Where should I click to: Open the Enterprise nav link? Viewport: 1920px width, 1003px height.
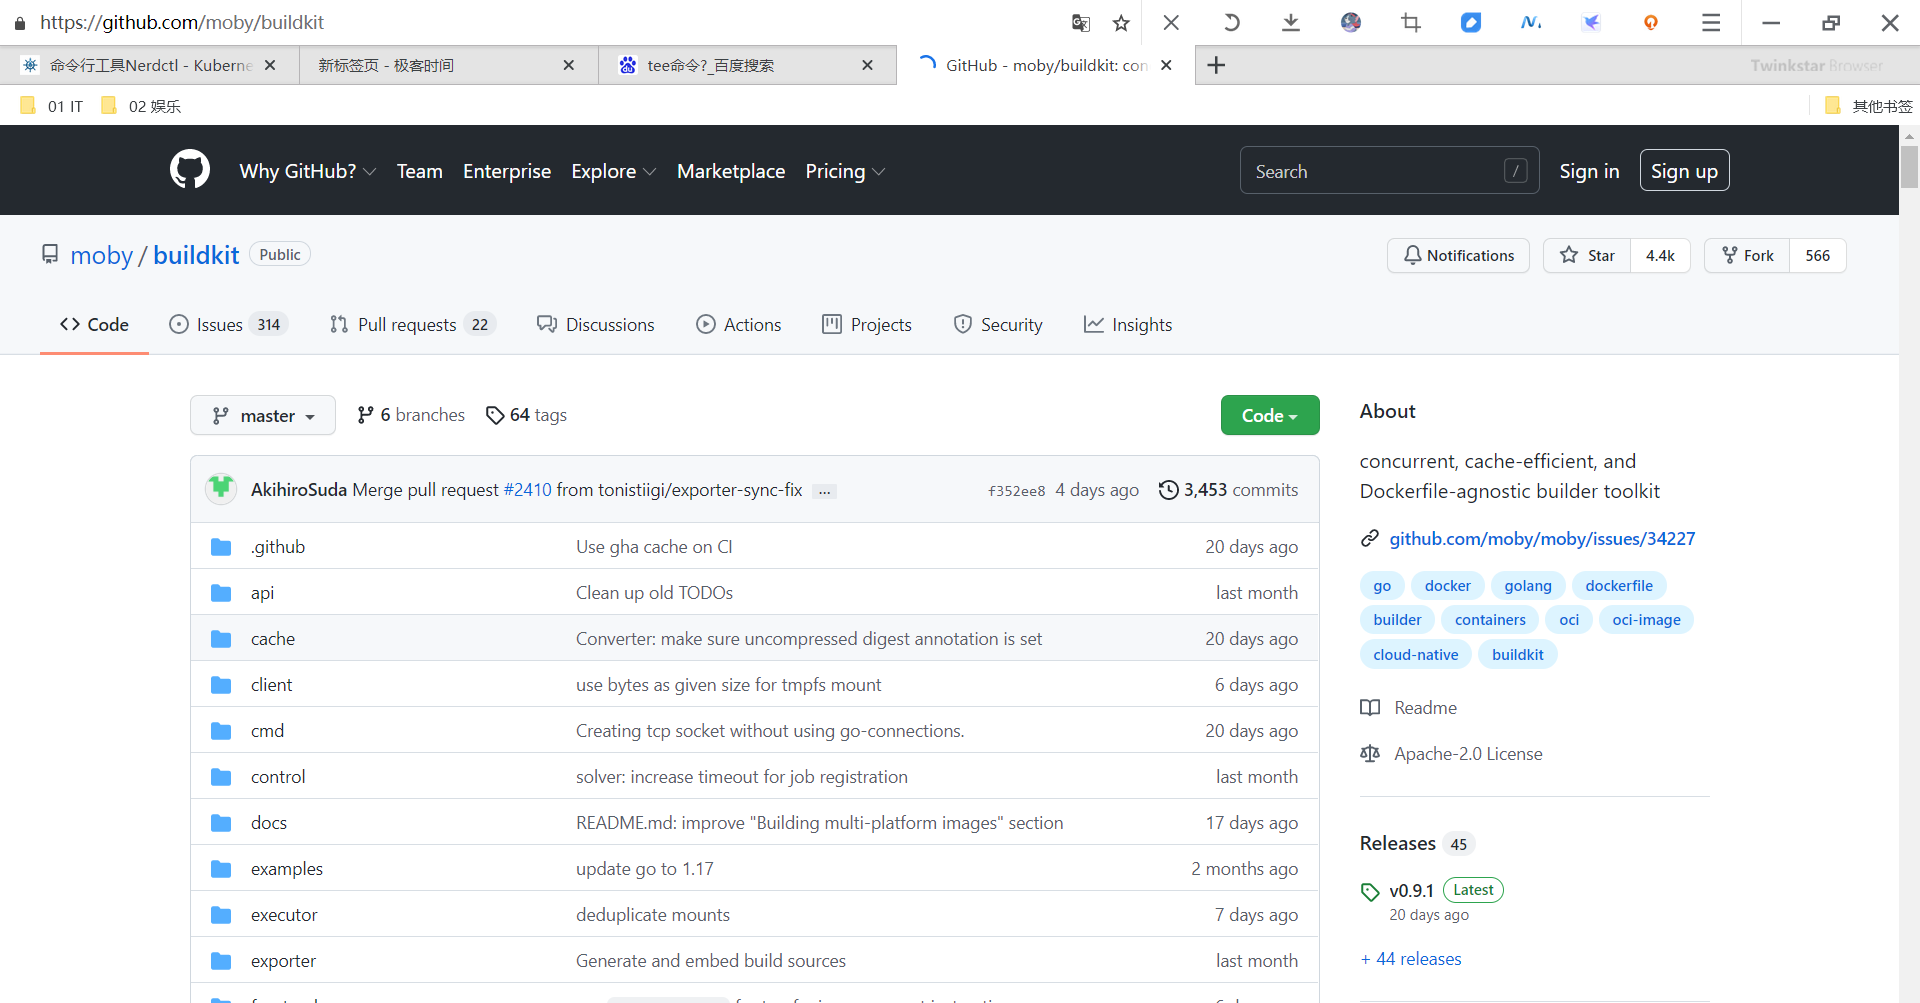click(507, 171)
